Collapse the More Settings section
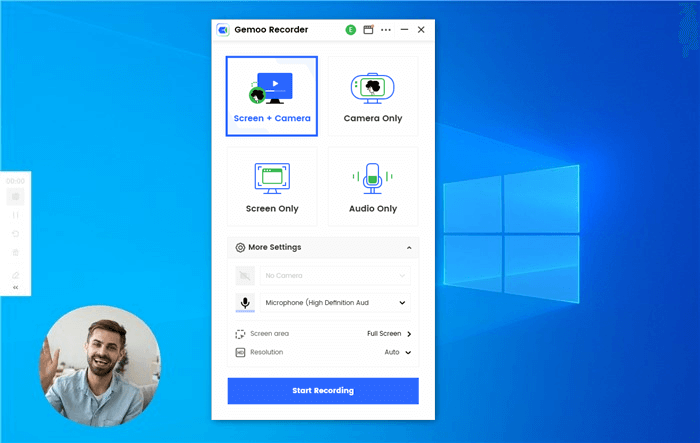Viewport: 700px width, 443px height. pyautogui.click(x=409, y=248)
